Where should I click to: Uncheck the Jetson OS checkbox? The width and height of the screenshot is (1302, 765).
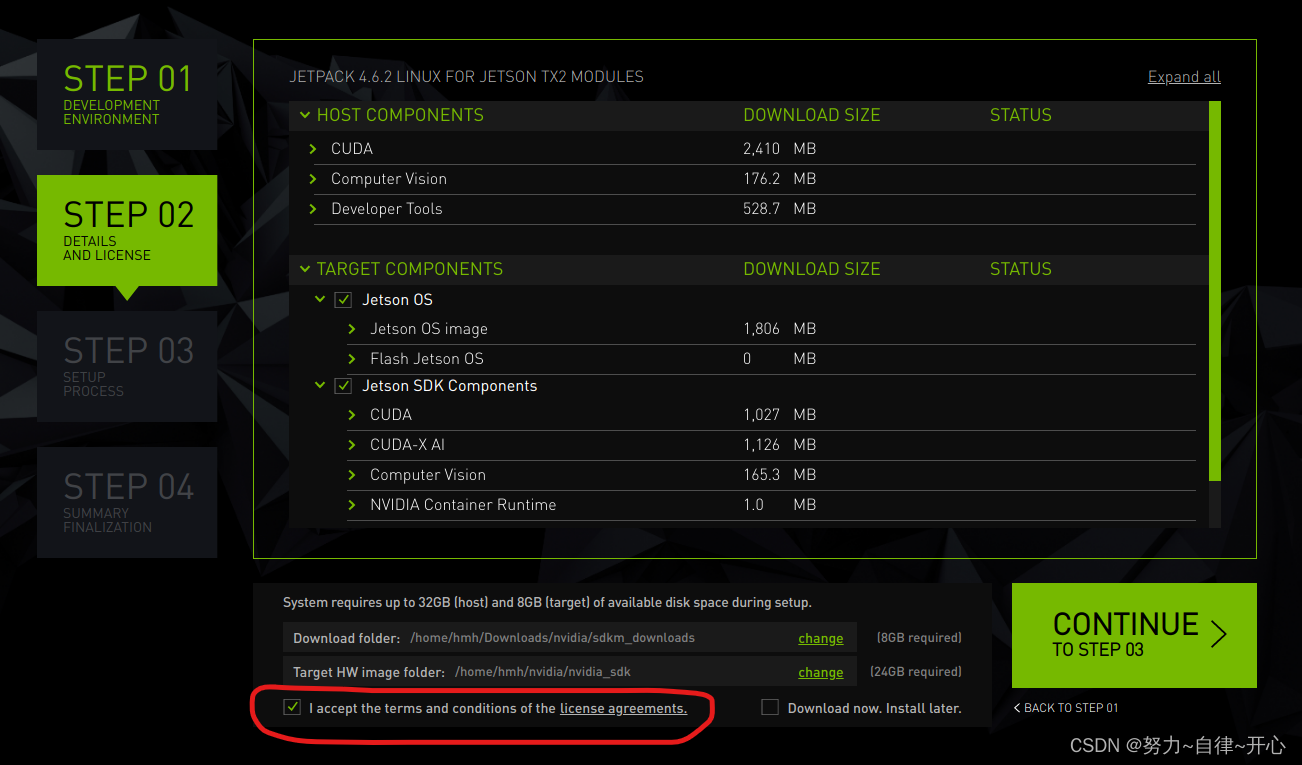tap(343, 300)
